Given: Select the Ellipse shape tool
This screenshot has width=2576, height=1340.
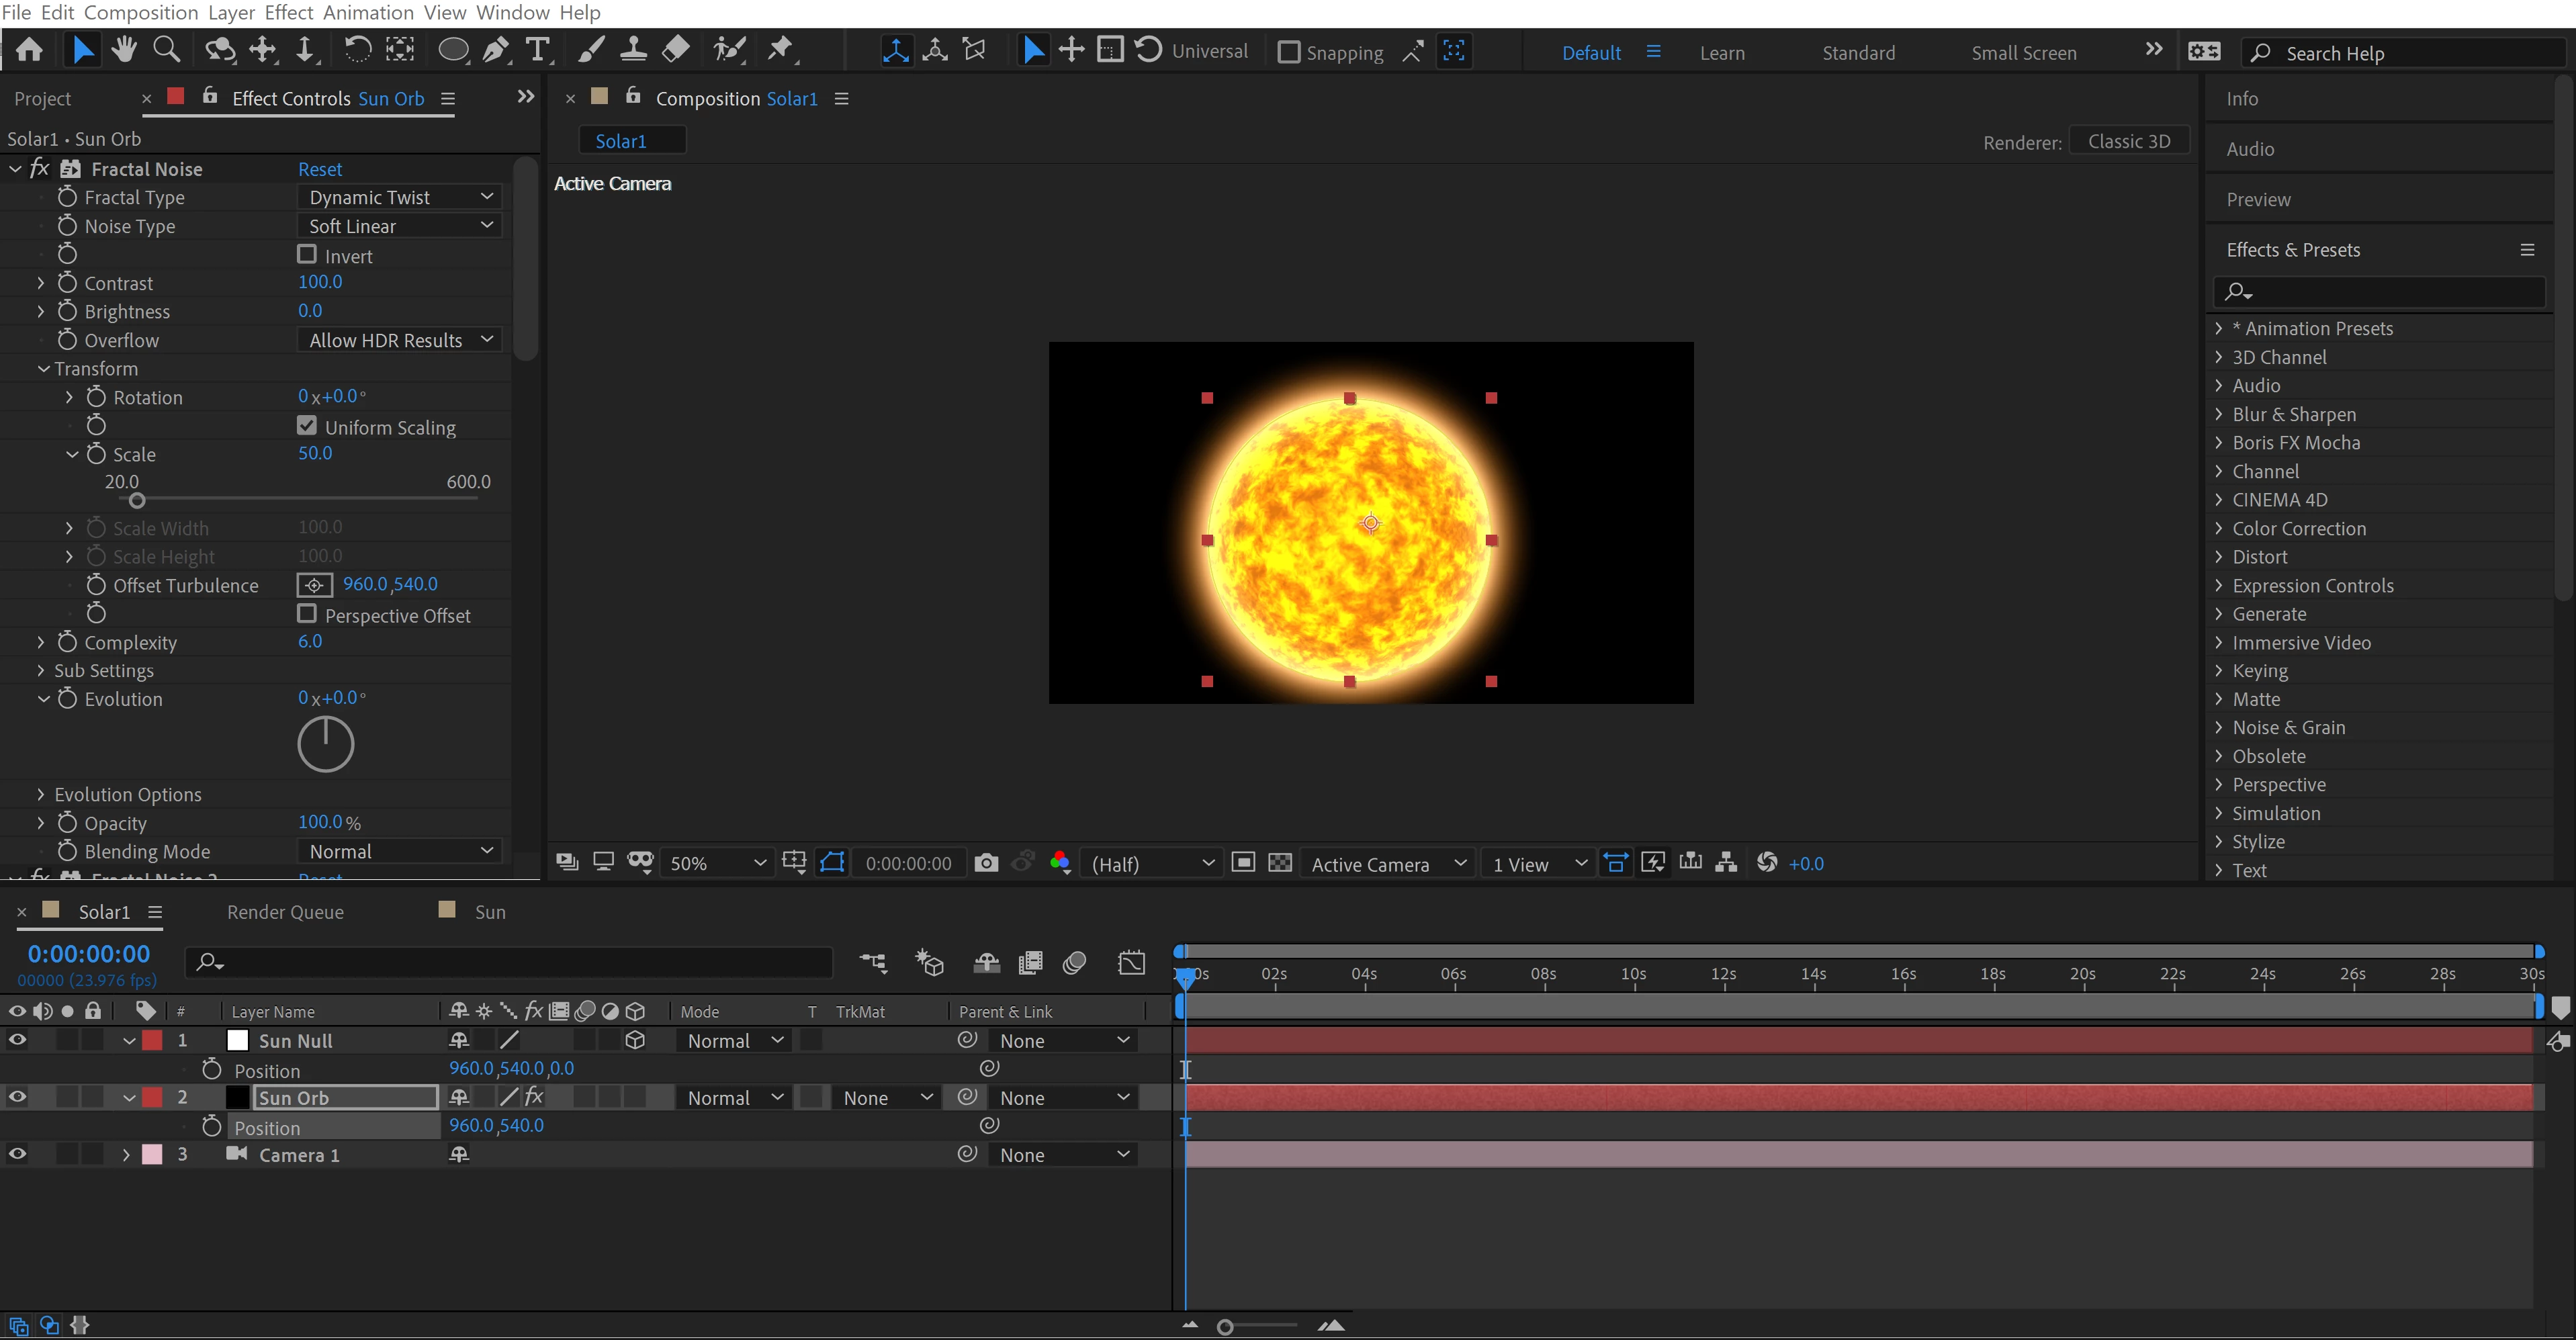Looking at the screenshot, I should point(453,50).
